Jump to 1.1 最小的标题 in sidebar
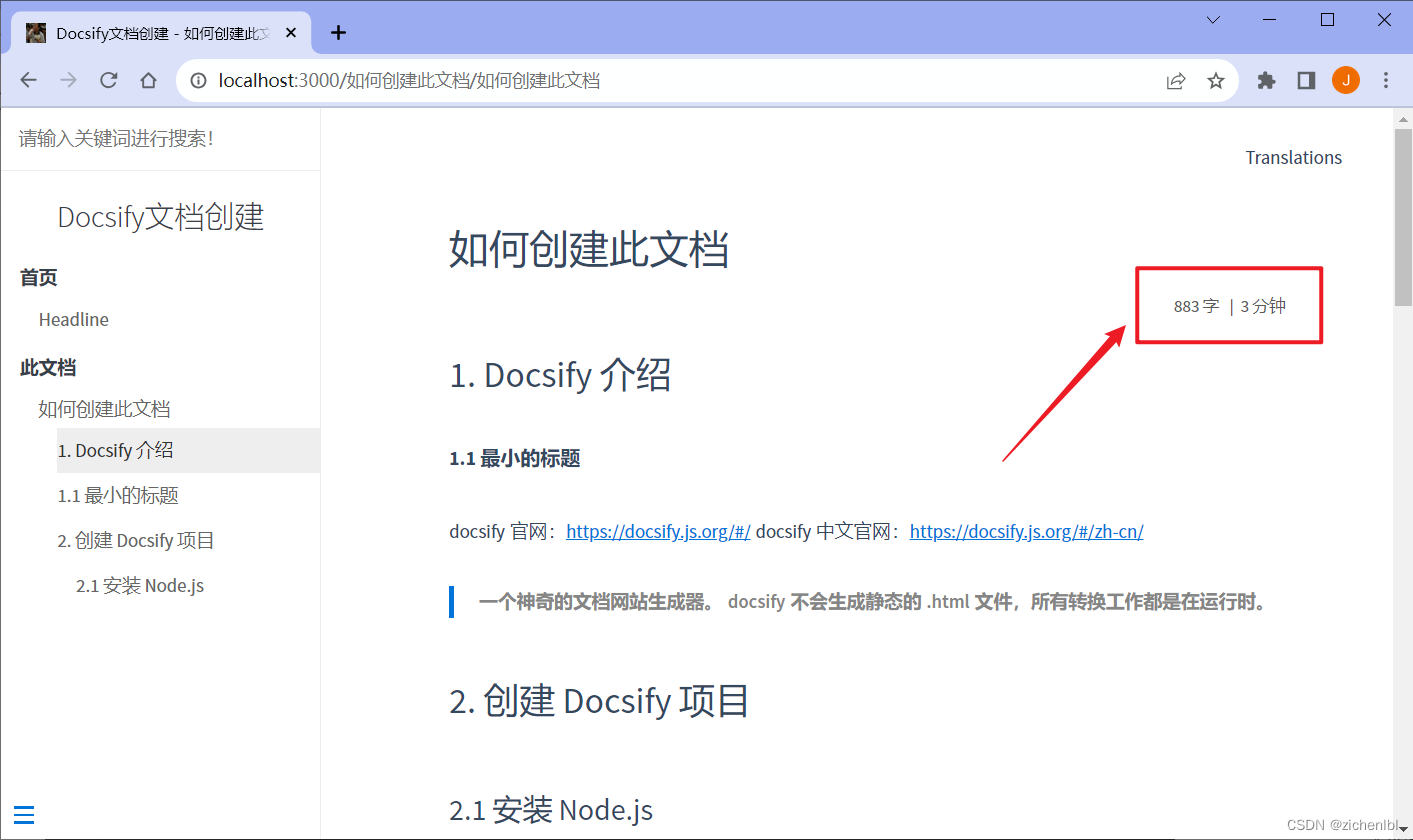 [x=118, y=496]
